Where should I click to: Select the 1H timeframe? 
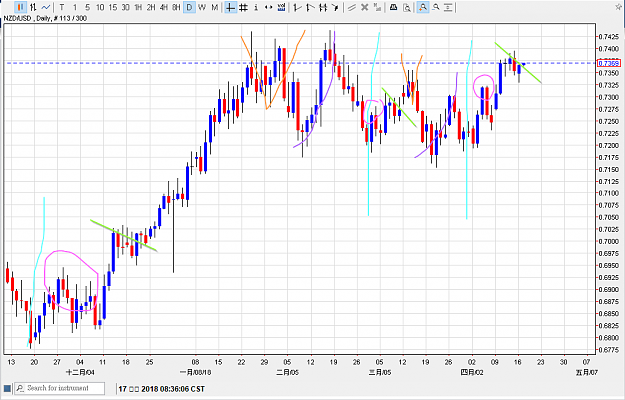coord(138,7)
